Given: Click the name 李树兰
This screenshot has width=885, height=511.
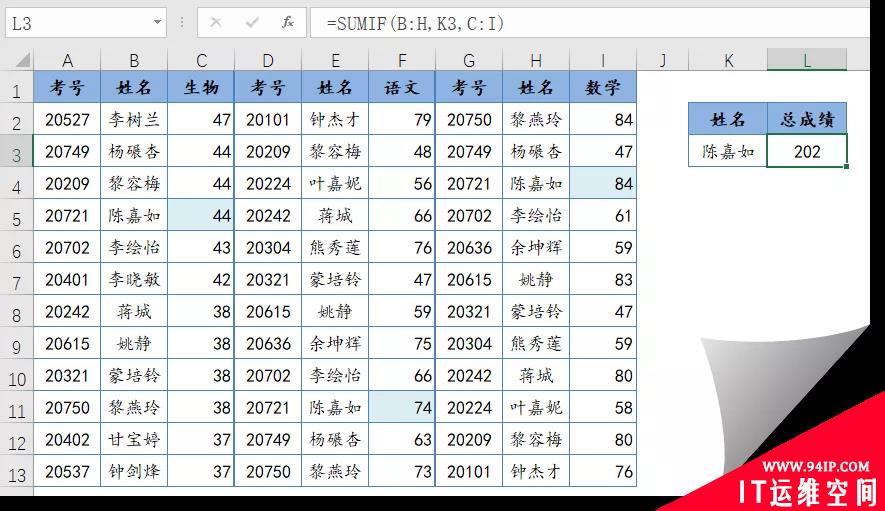Looking at the screenshot, I should pos(134,119).
